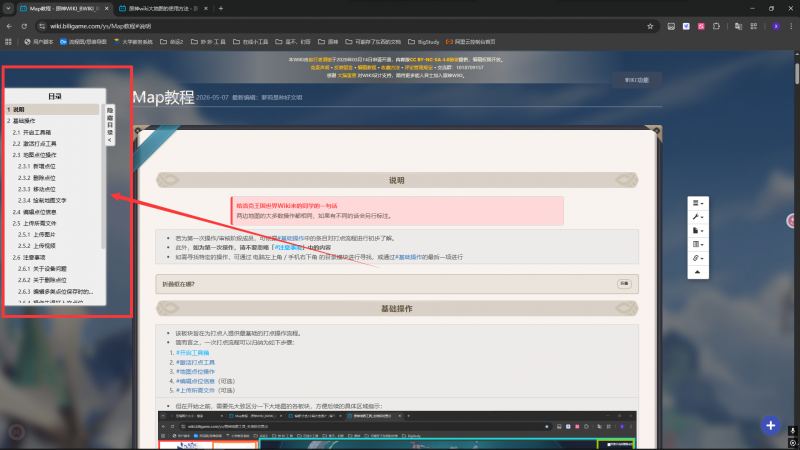
Task: Open the 命运2 bookmark folder
Action: click(x=171, y=42)
